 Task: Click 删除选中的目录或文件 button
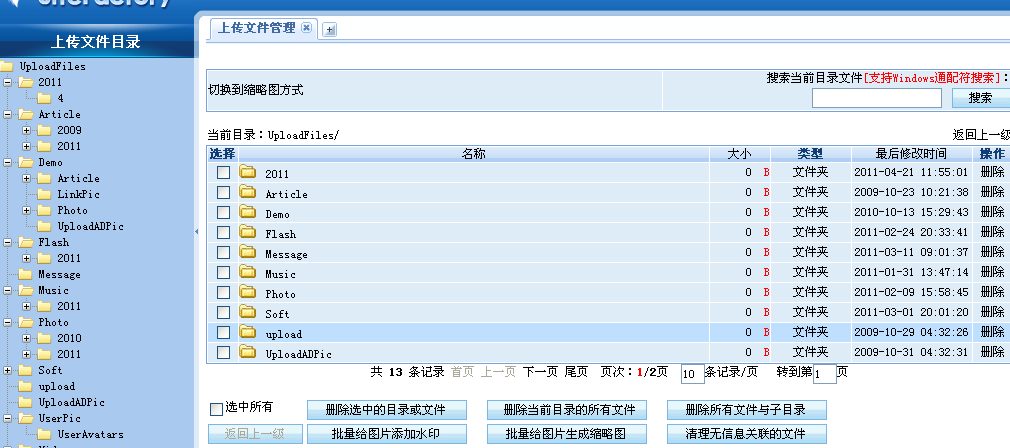tap(386, 410)
